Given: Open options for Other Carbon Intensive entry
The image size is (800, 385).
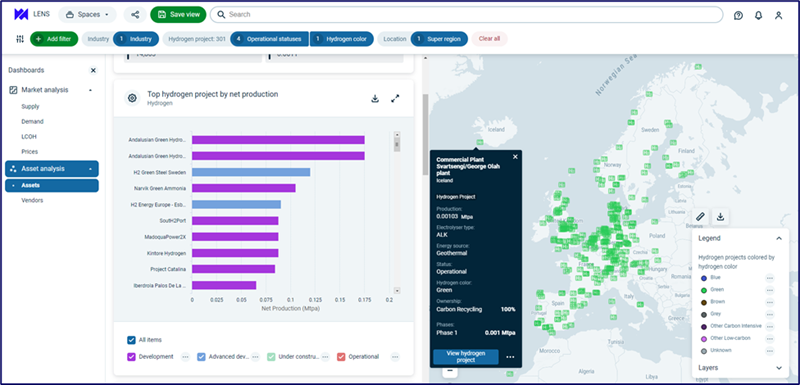Looking at the screenshot, I should (x=769, y=326).
